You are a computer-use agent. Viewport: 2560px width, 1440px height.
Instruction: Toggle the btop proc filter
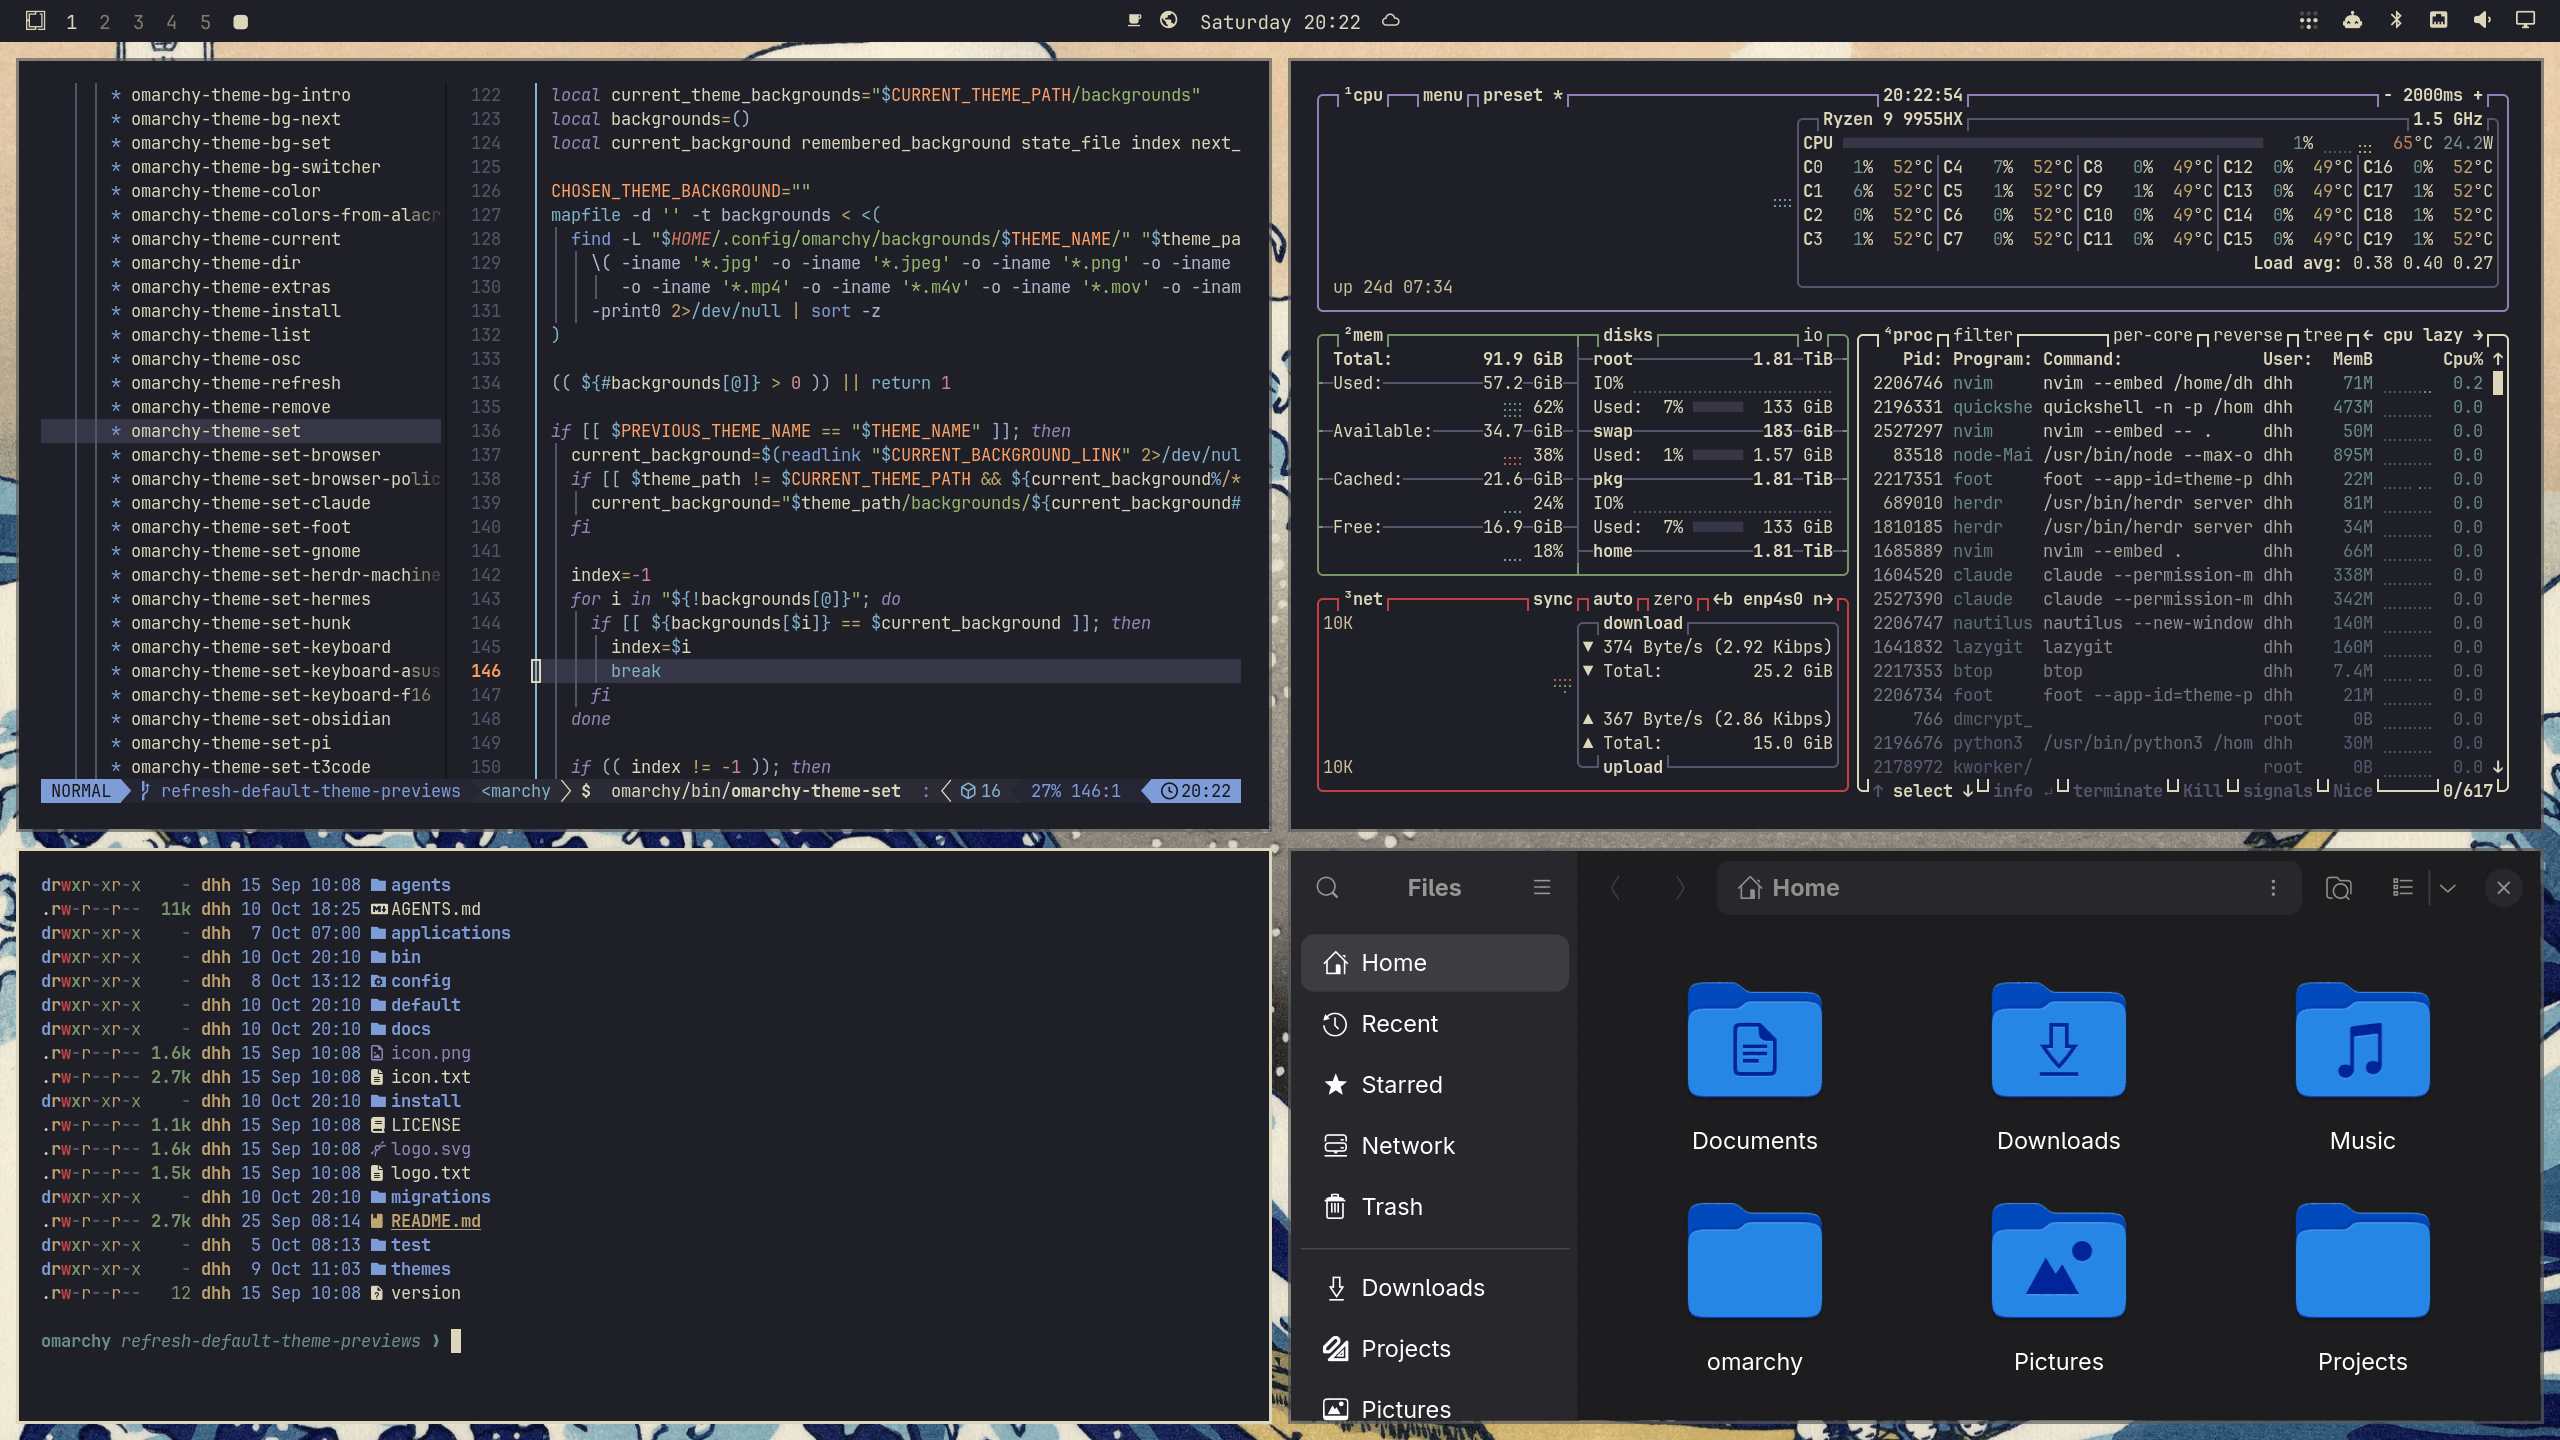point(1982,335)
